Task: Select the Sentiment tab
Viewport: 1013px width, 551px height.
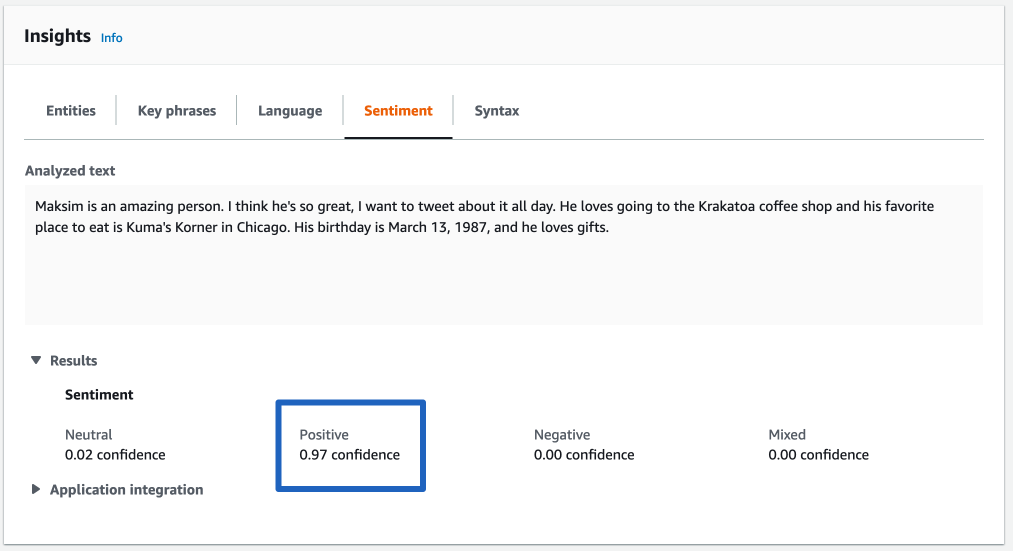Action: coord(398,110)
